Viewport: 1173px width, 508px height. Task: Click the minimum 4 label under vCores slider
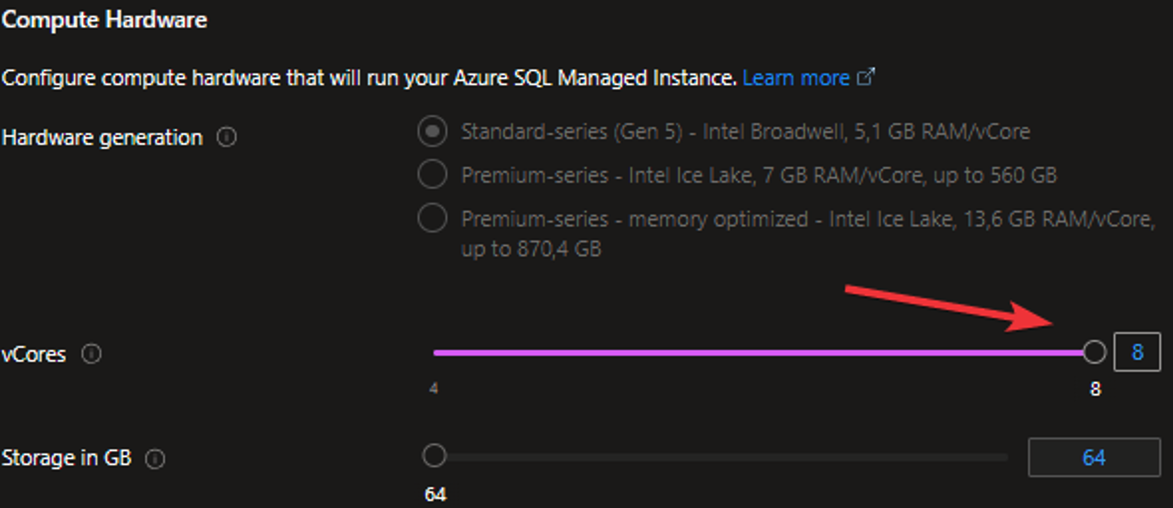(x=434, y=388)
